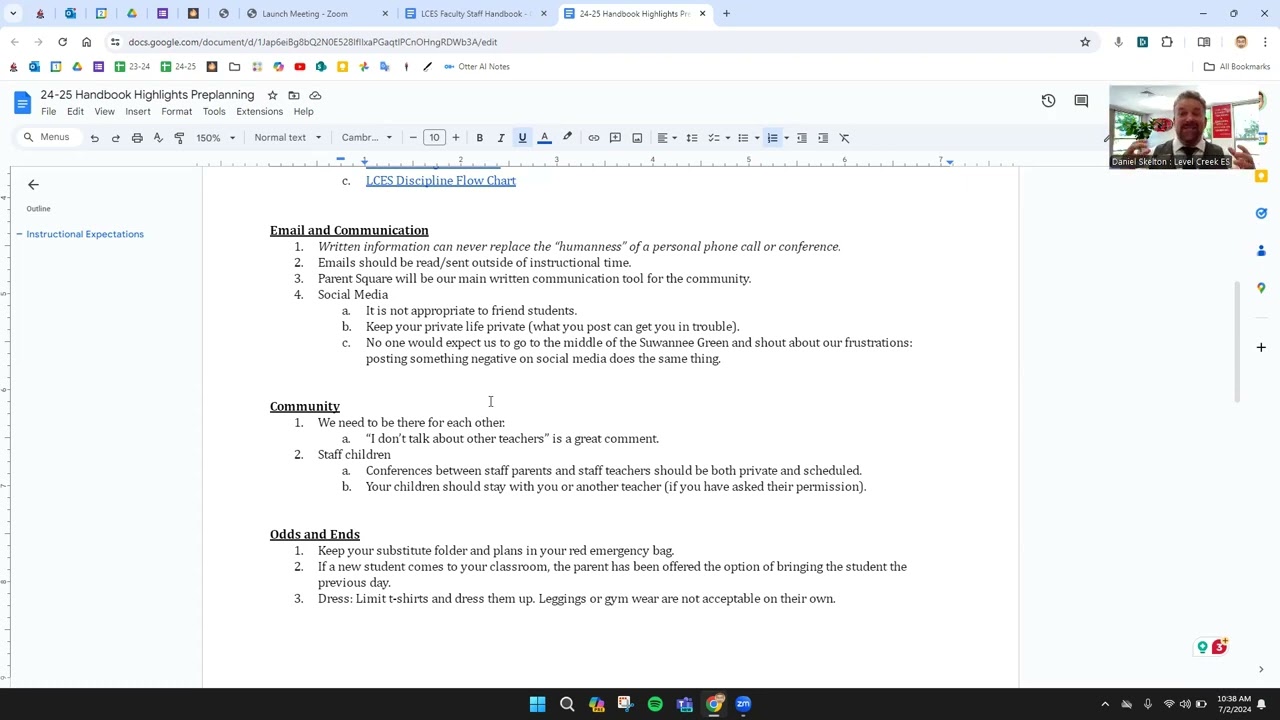Open Chrome extensions puzzle icon
The height and width of the screenshot is (720, 1280).
pyautogui.click(x=1167, y=42)
